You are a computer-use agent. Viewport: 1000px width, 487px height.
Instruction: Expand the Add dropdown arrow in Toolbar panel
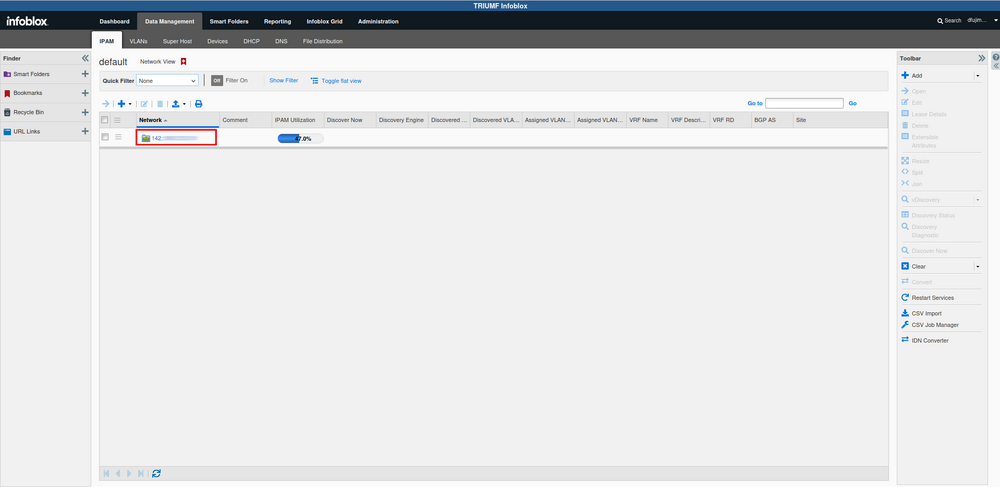pos(977,75)
